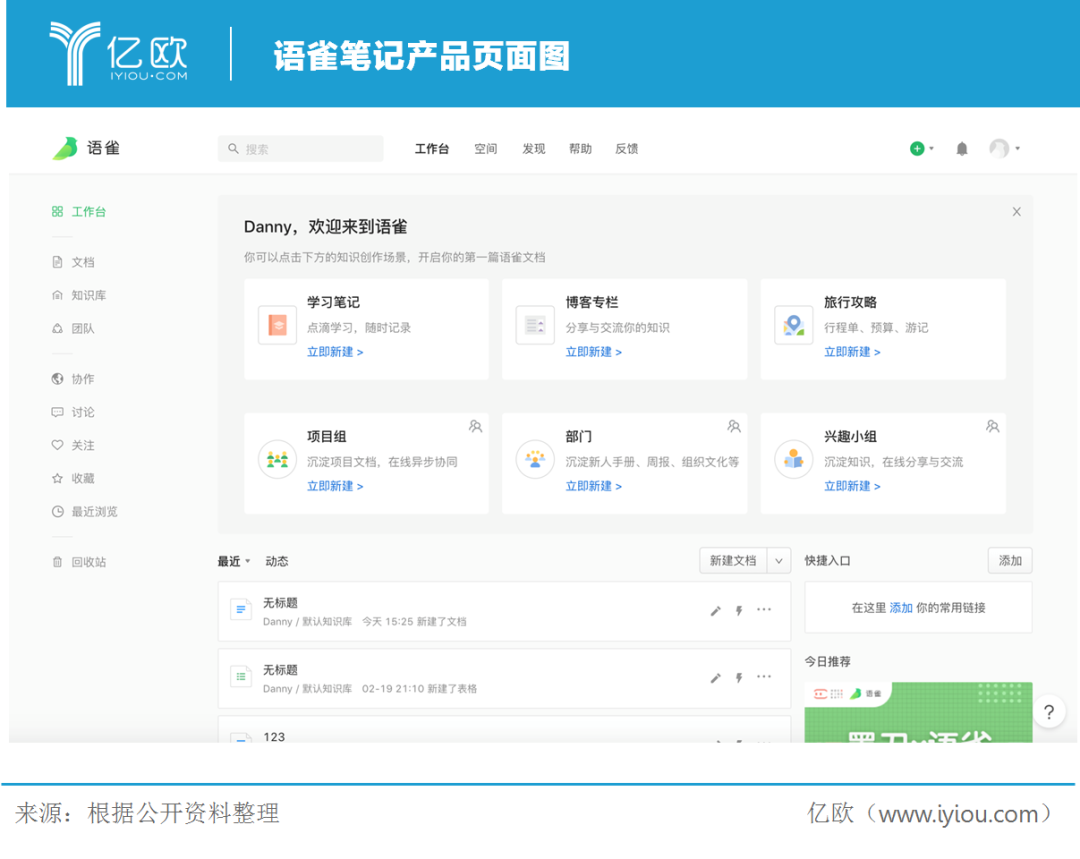Click the 团队 sidebar icon
This screenshot has height=859, width=1080.
point(58,328)
